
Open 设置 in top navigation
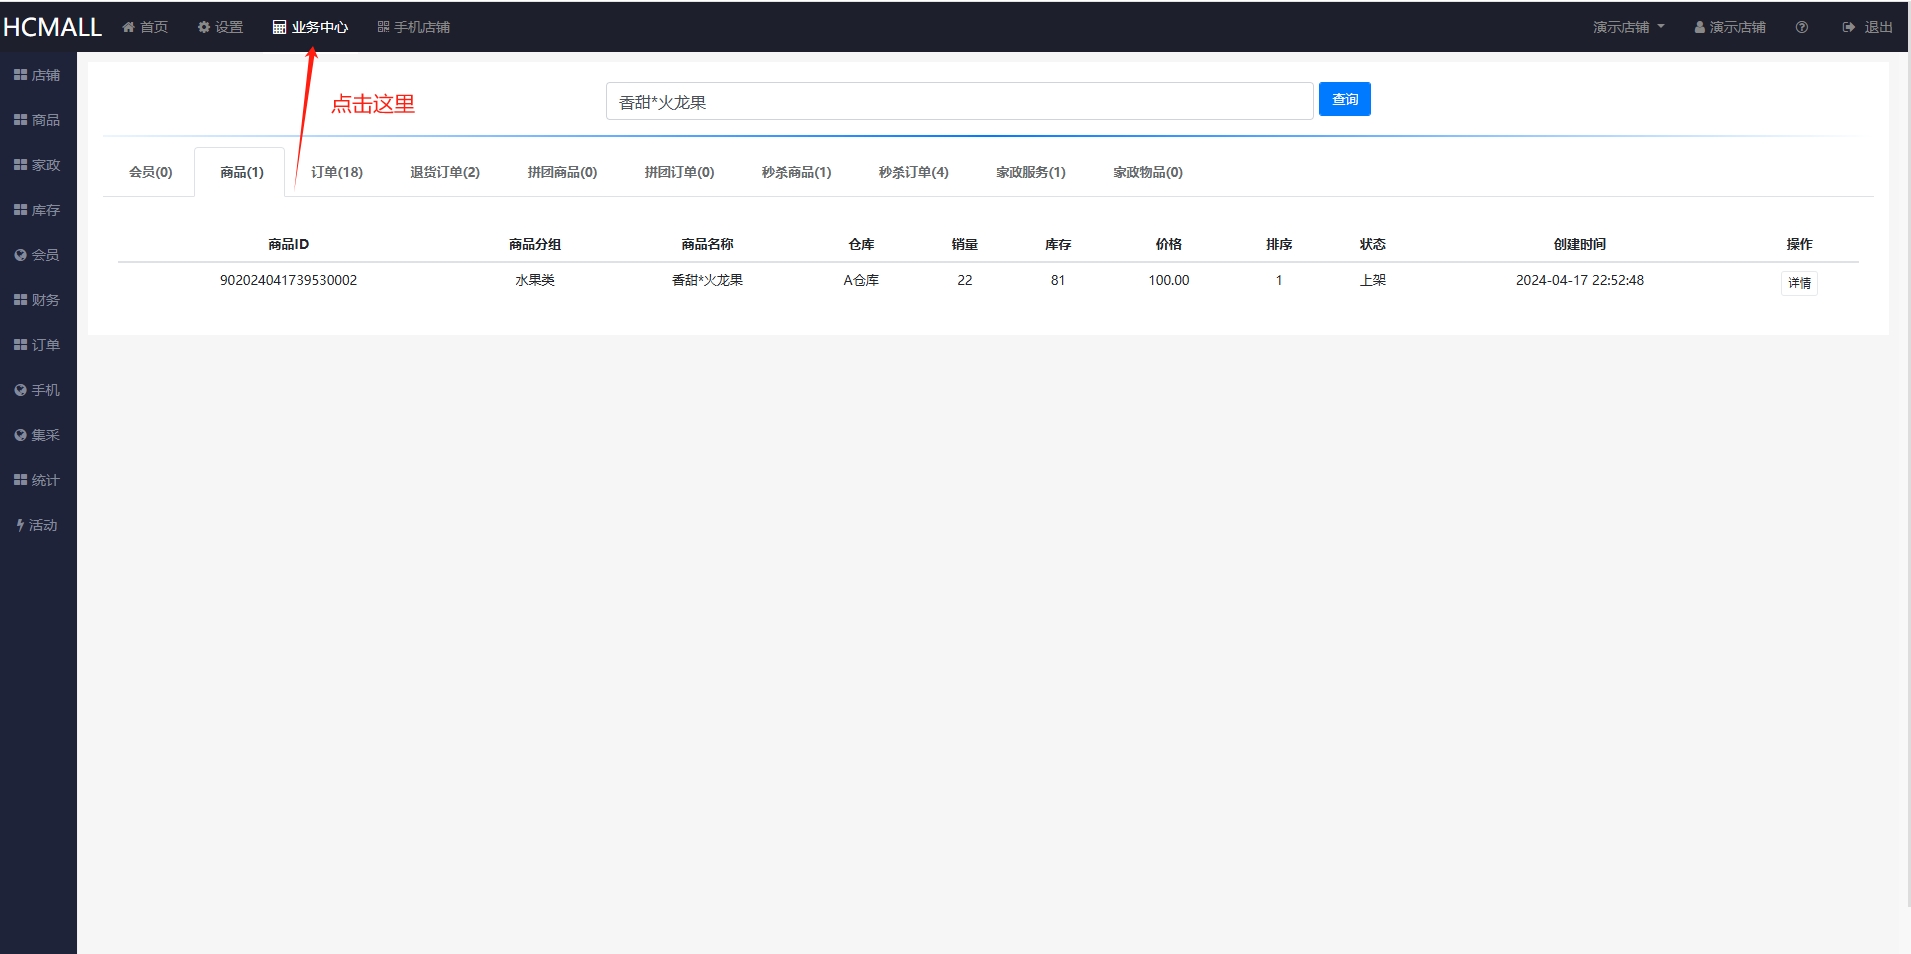click(220, 27)
